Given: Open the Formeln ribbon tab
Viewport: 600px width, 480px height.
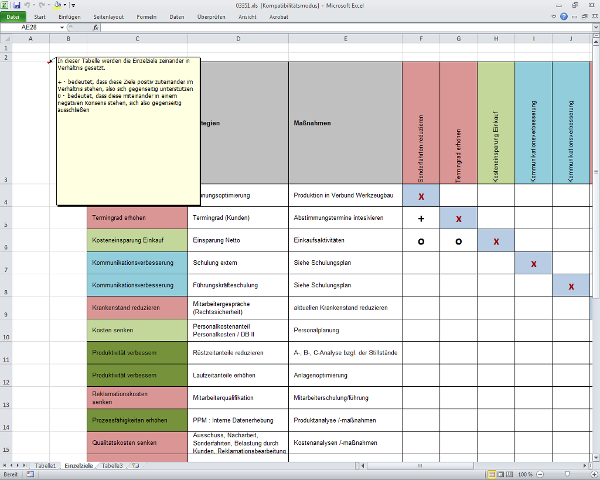Looking at the screenshot, I should [146, 17].
